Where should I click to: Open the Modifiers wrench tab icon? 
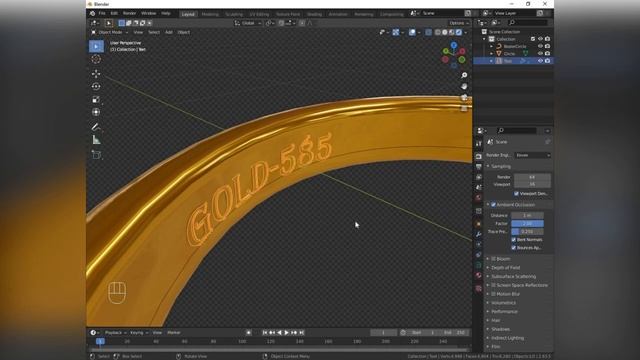click(x=478, y=234)
